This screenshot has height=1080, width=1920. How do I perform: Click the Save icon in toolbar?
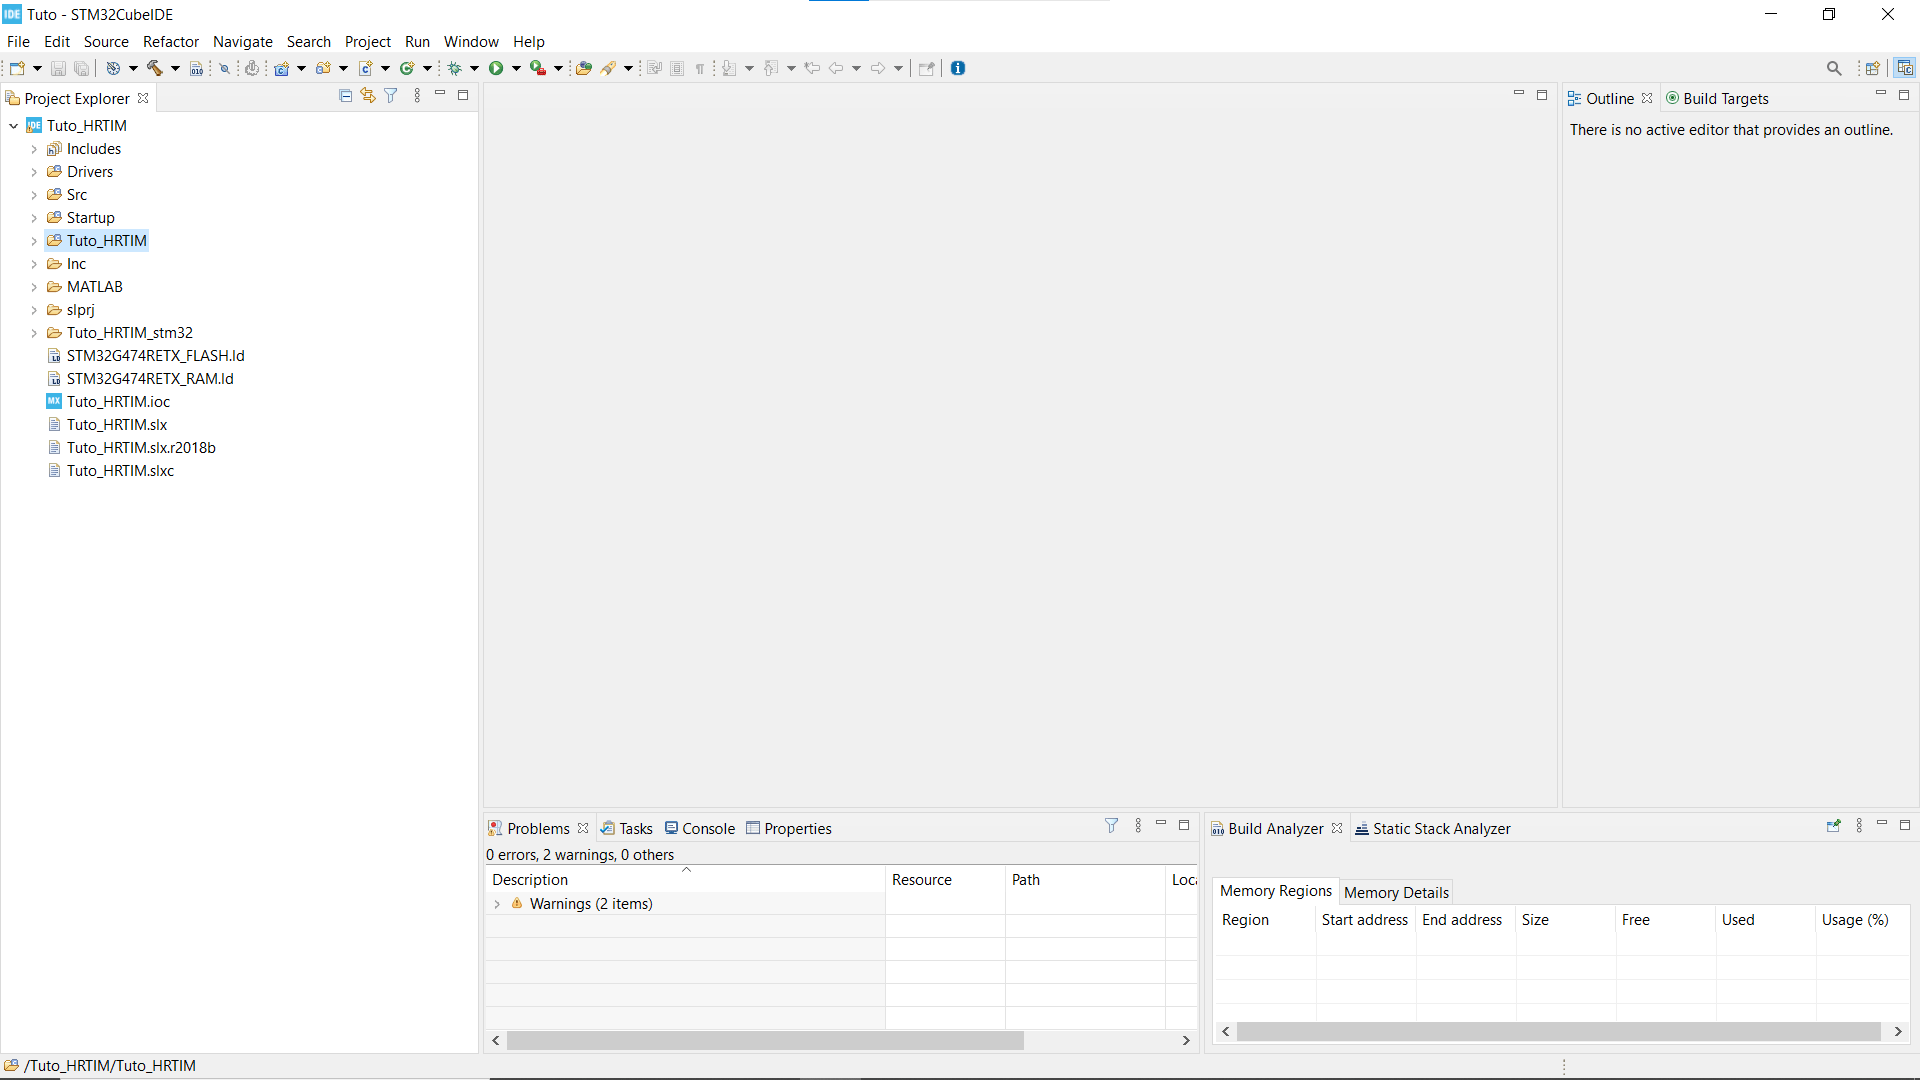click(58, 68)
